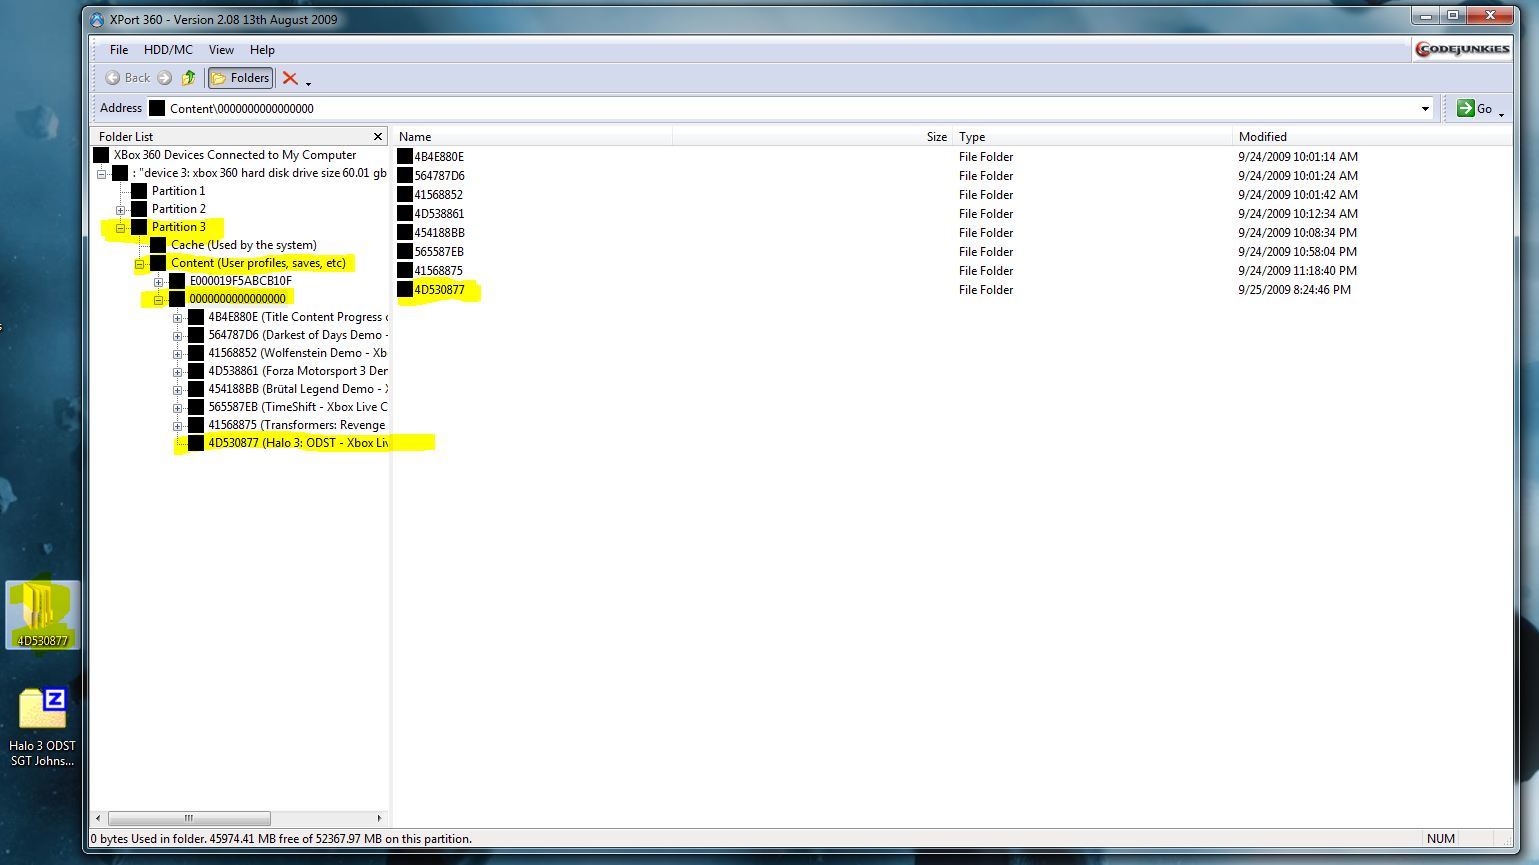This screenshot has height=865, width=1539.
Task: Expand the 41568852 Wolfenstein Demo node
Action: pyautogui.click(x=177, y=354)
